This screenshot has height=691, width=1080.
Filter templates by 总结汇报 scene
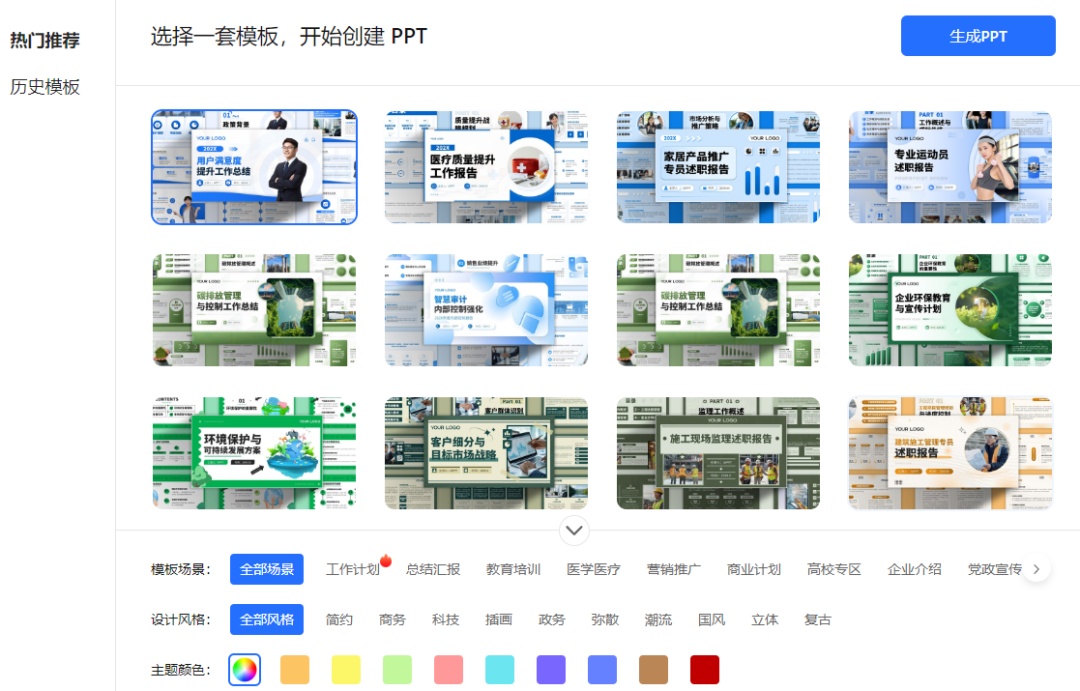(433, 569)
